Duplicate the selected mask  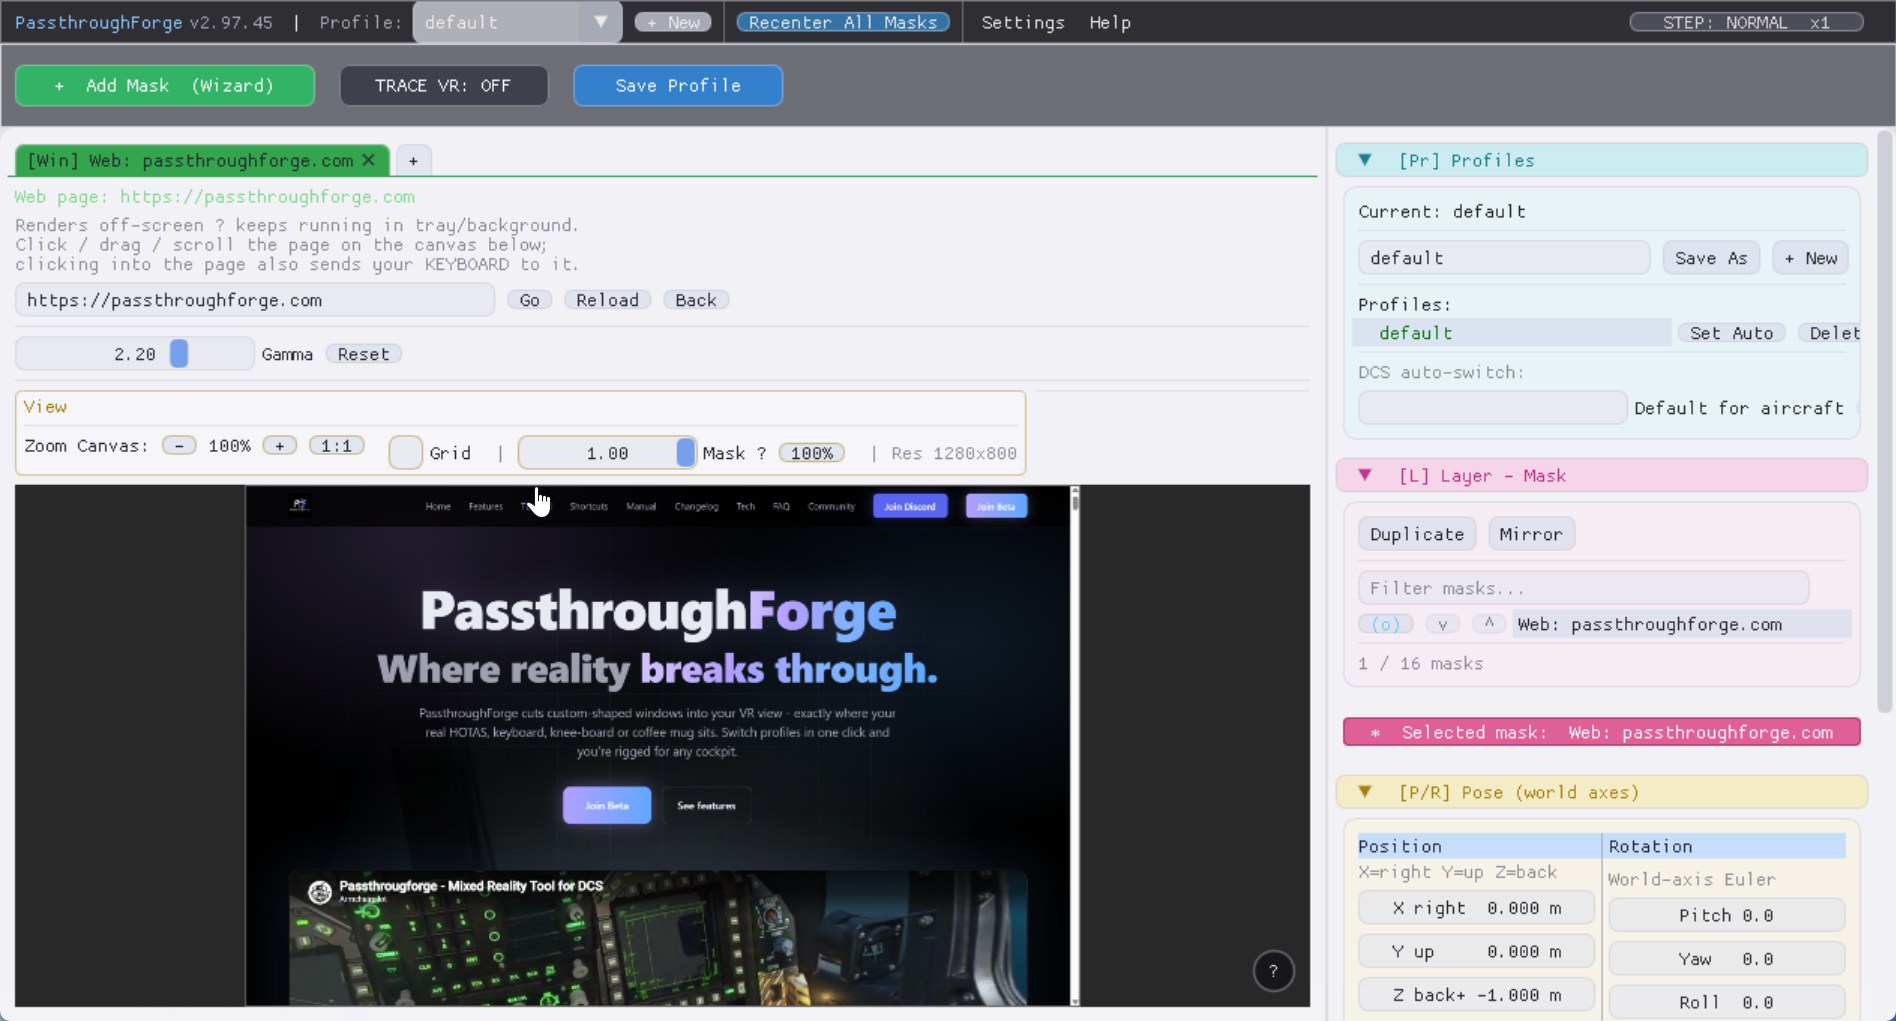pos(1417,534)
